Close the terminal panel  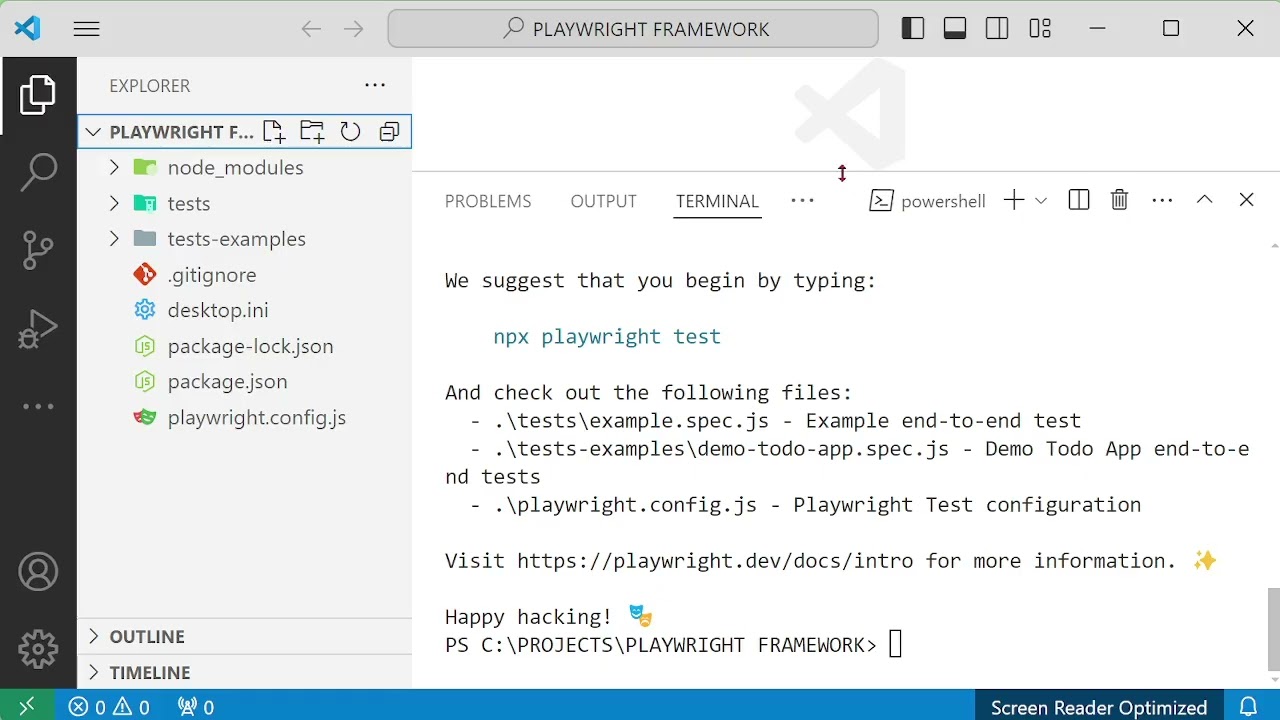[x=1246, y=200]
